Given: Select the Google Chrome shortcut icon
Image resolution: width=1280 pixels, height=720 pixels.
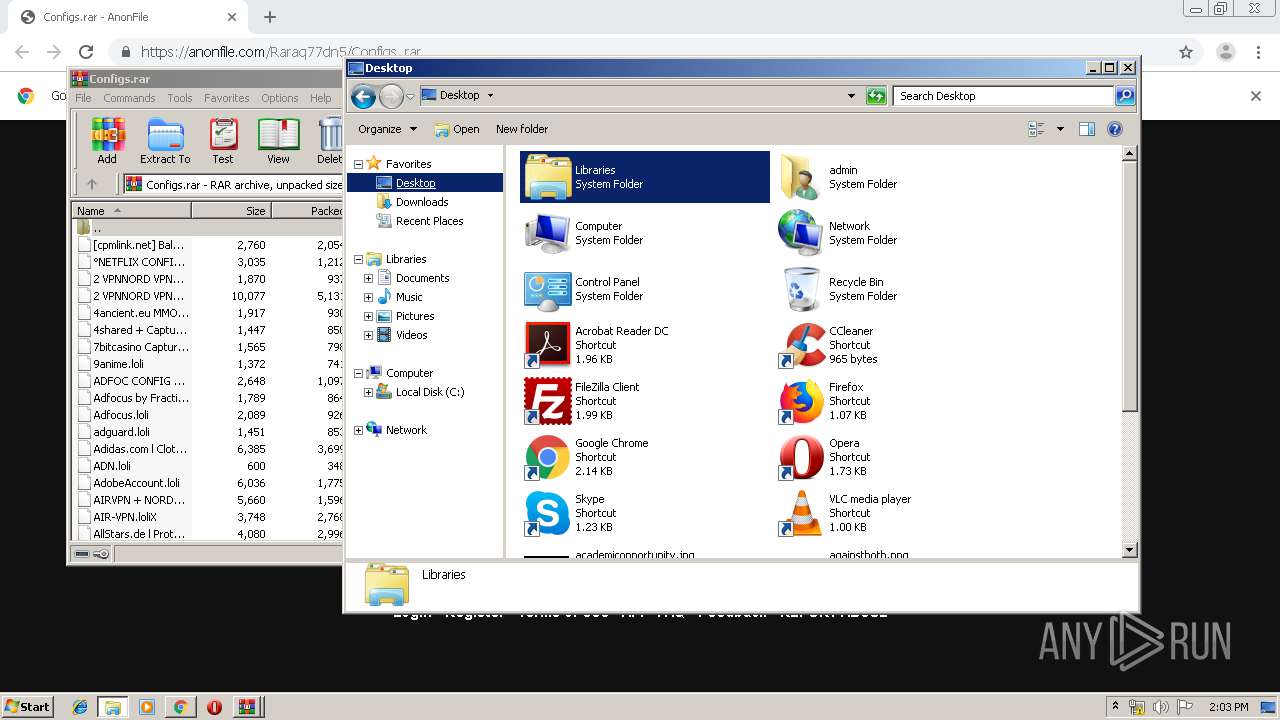Looking at the screenshot, I should click(547, 457).
